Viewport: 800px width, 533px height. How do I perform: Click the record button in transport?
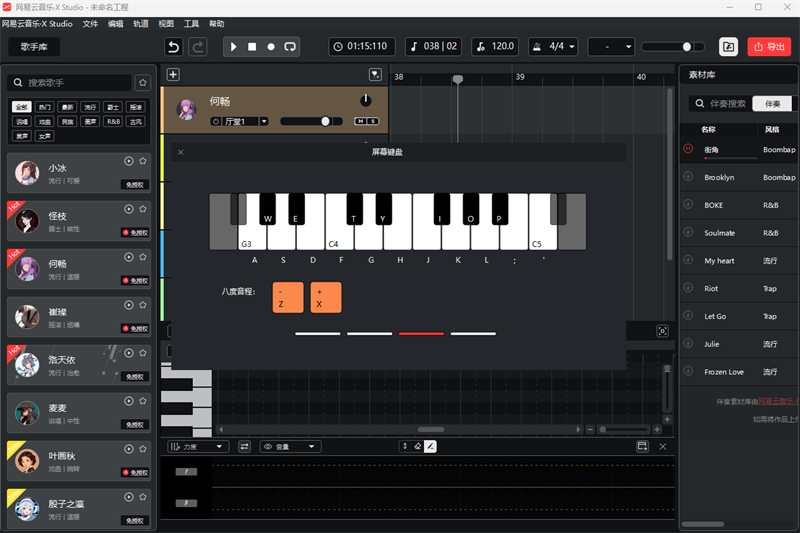click(x=270, y=47)
